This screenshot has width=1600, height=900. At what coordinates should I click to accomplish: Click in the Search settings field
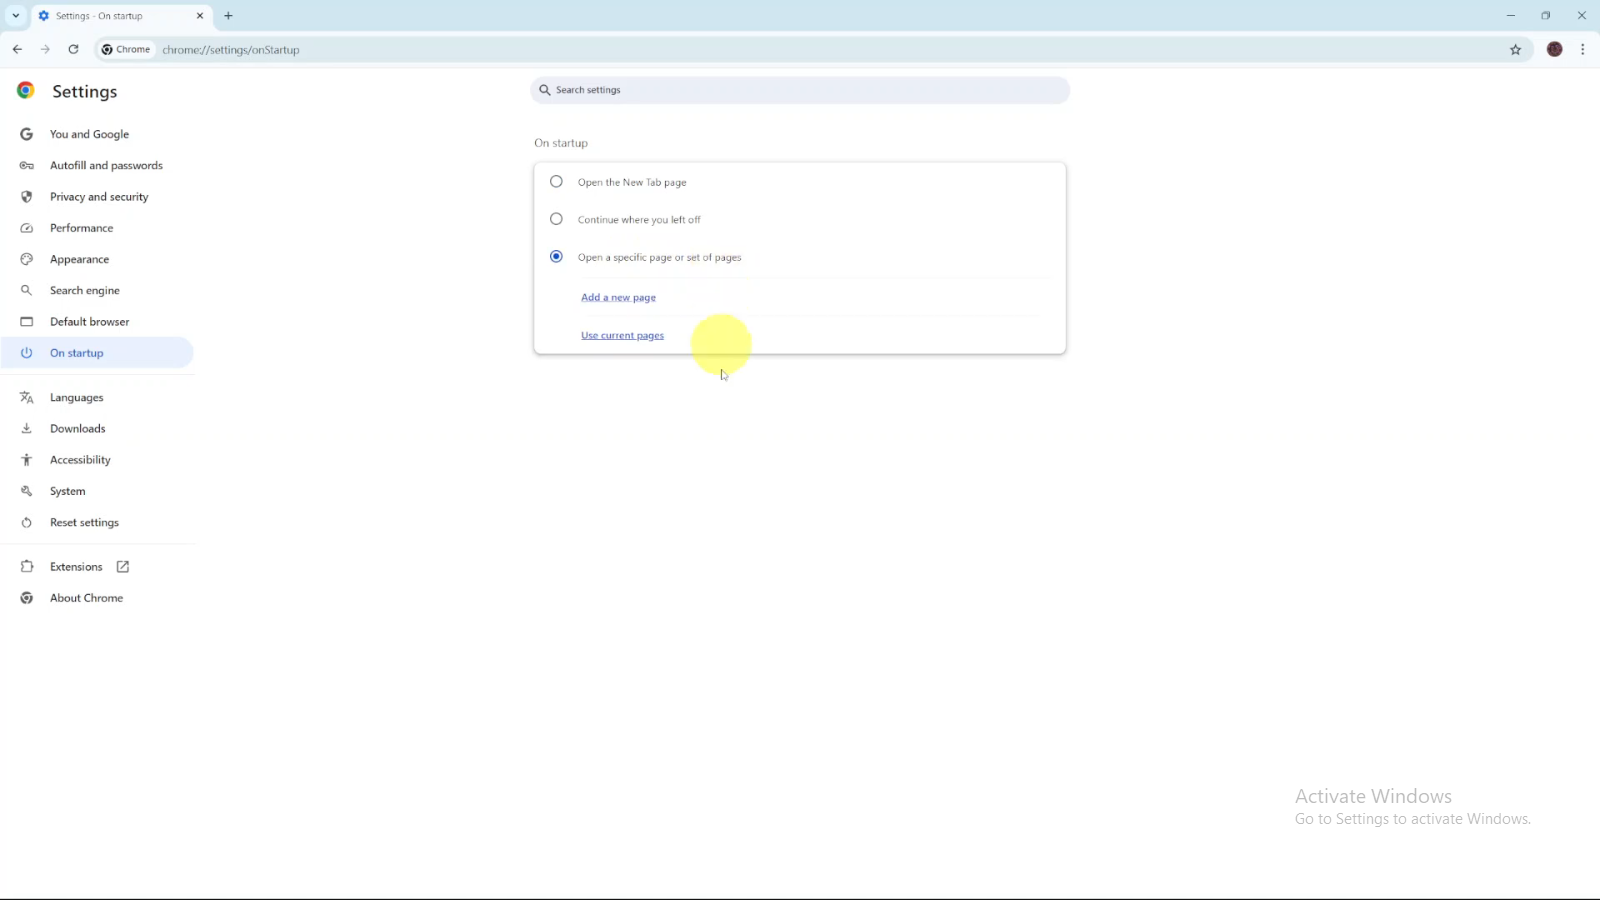(x=800, y=90)
